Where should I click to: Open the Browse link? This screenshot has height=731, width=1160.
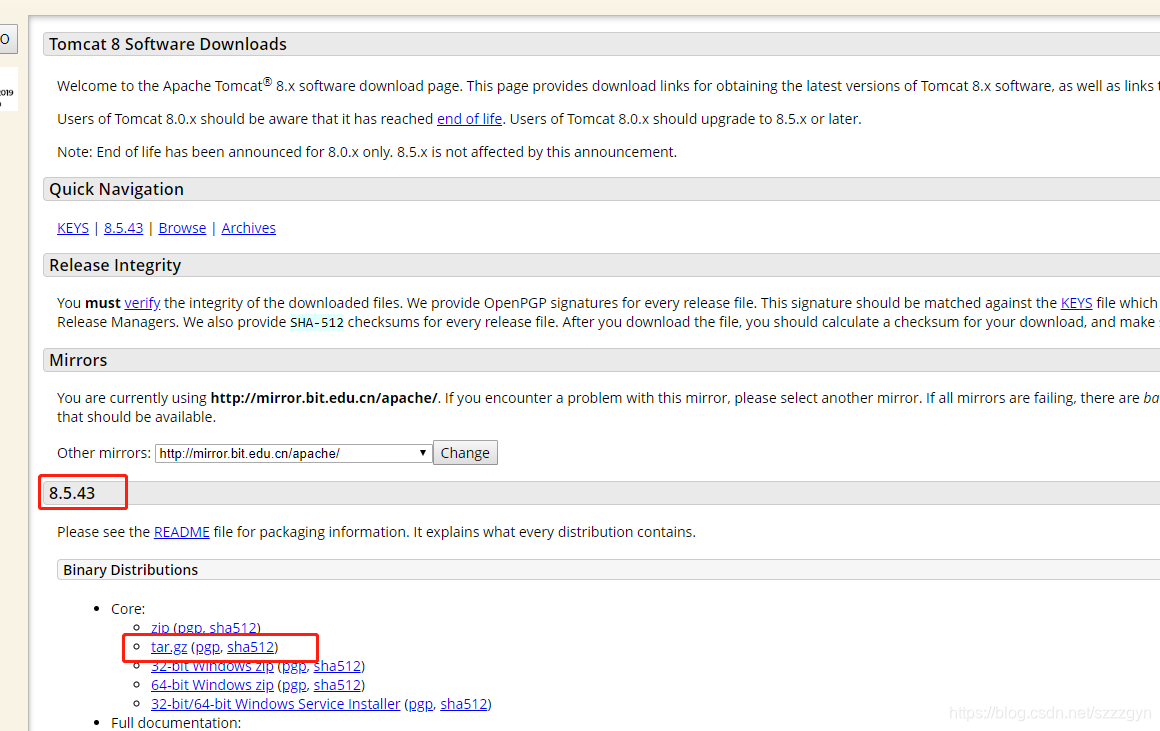click(x=182, y=228)
